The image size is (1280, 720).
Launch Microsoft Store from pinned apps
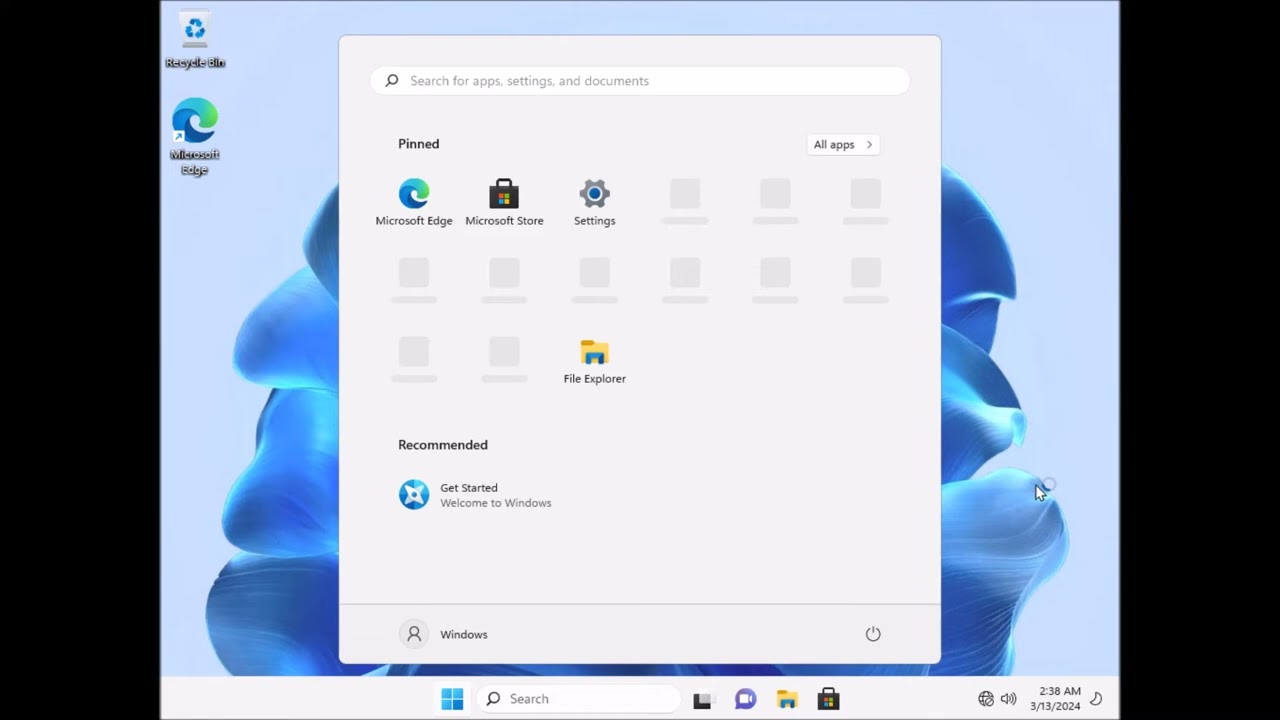504,203
